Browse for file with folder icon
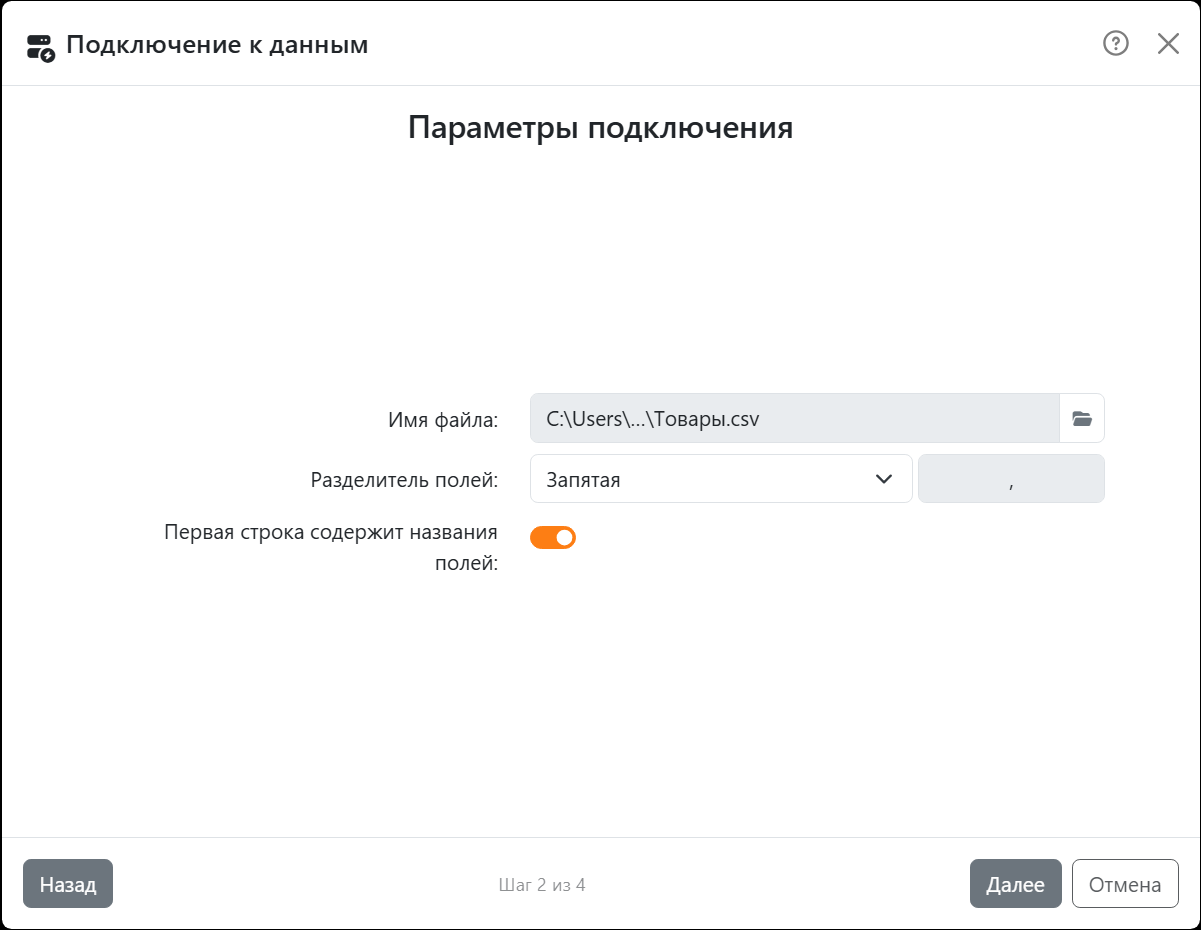 click(1082, 418)
